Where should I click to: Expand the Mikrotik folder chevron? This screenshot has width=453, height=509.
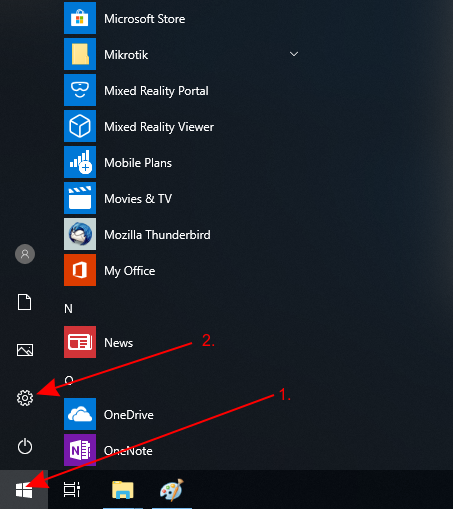click(294, 54)
